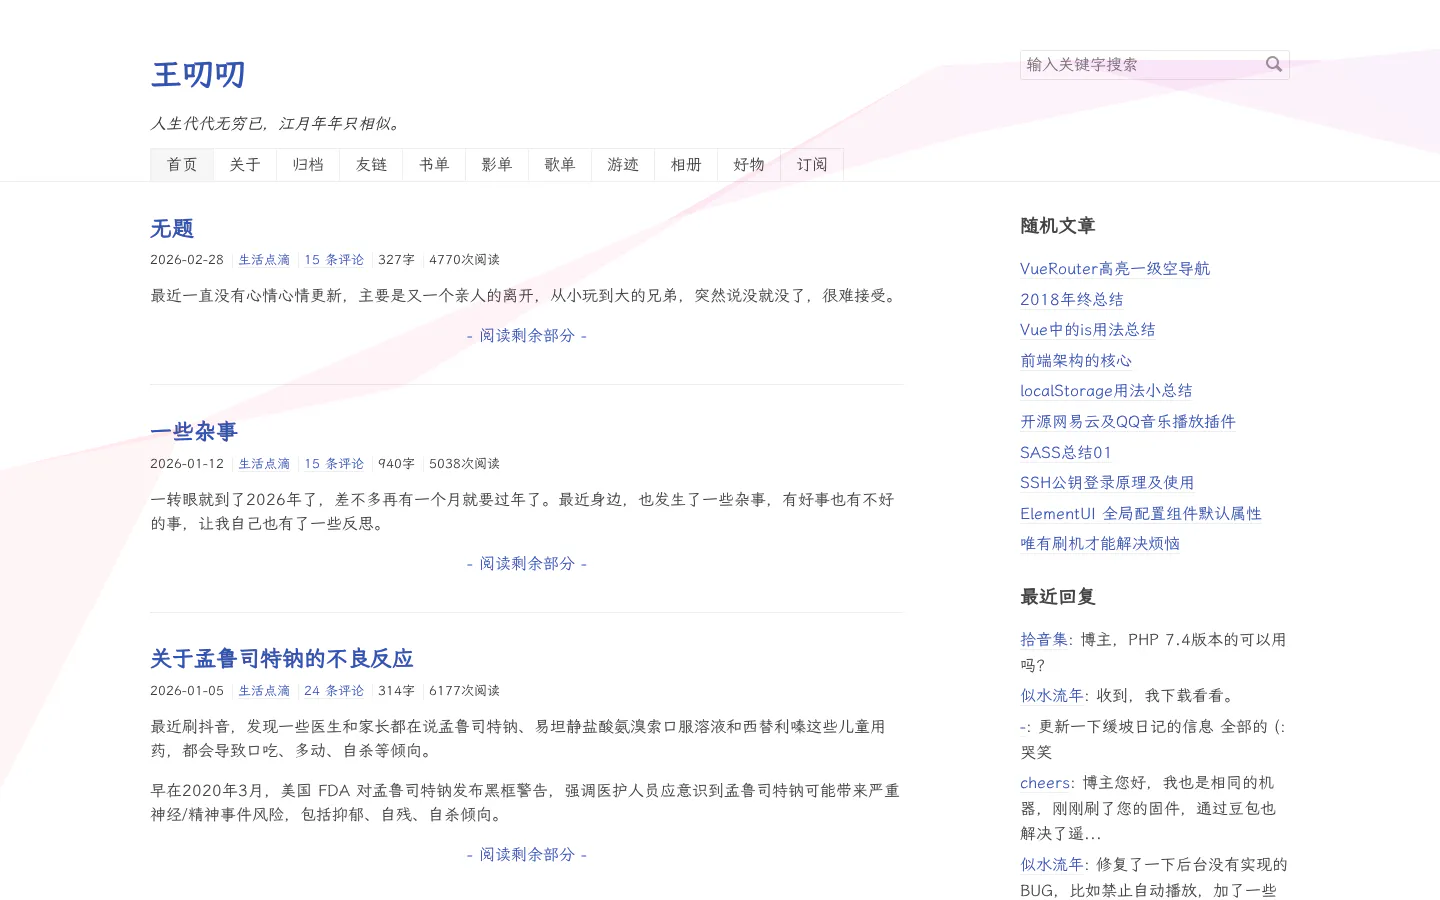
Task: Click the 5038次阅读 read count text
Action: (464, 464)
